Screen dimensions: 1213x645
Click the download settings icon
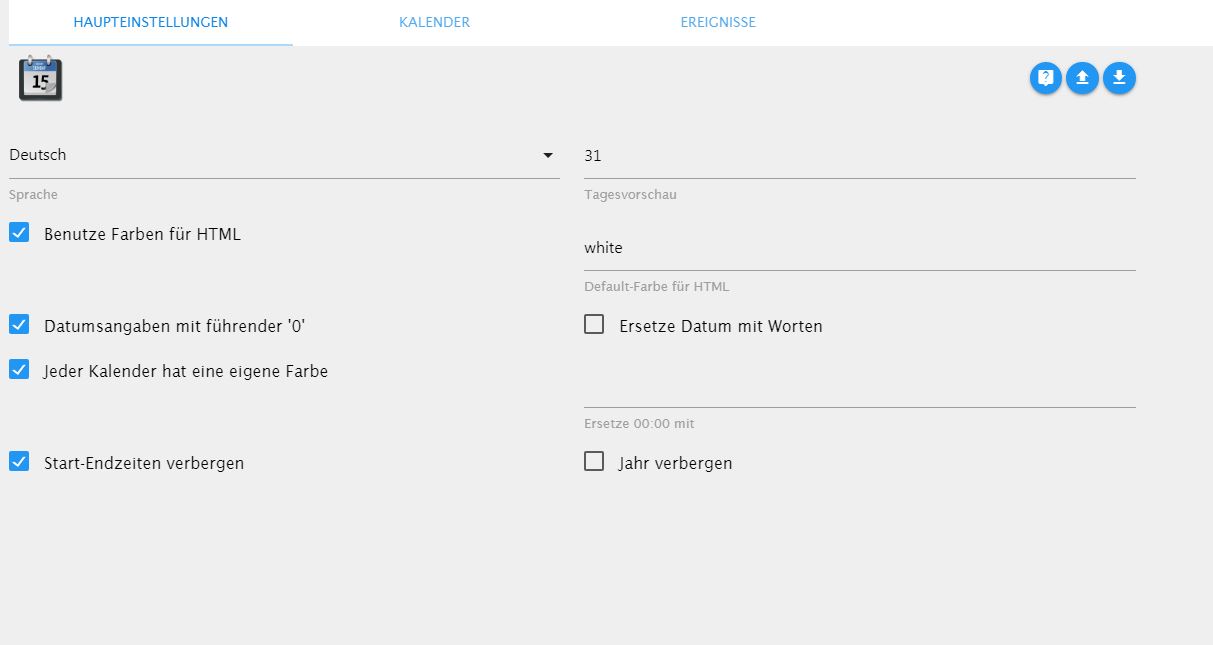pyautogui.click(x=1119, y=78)
